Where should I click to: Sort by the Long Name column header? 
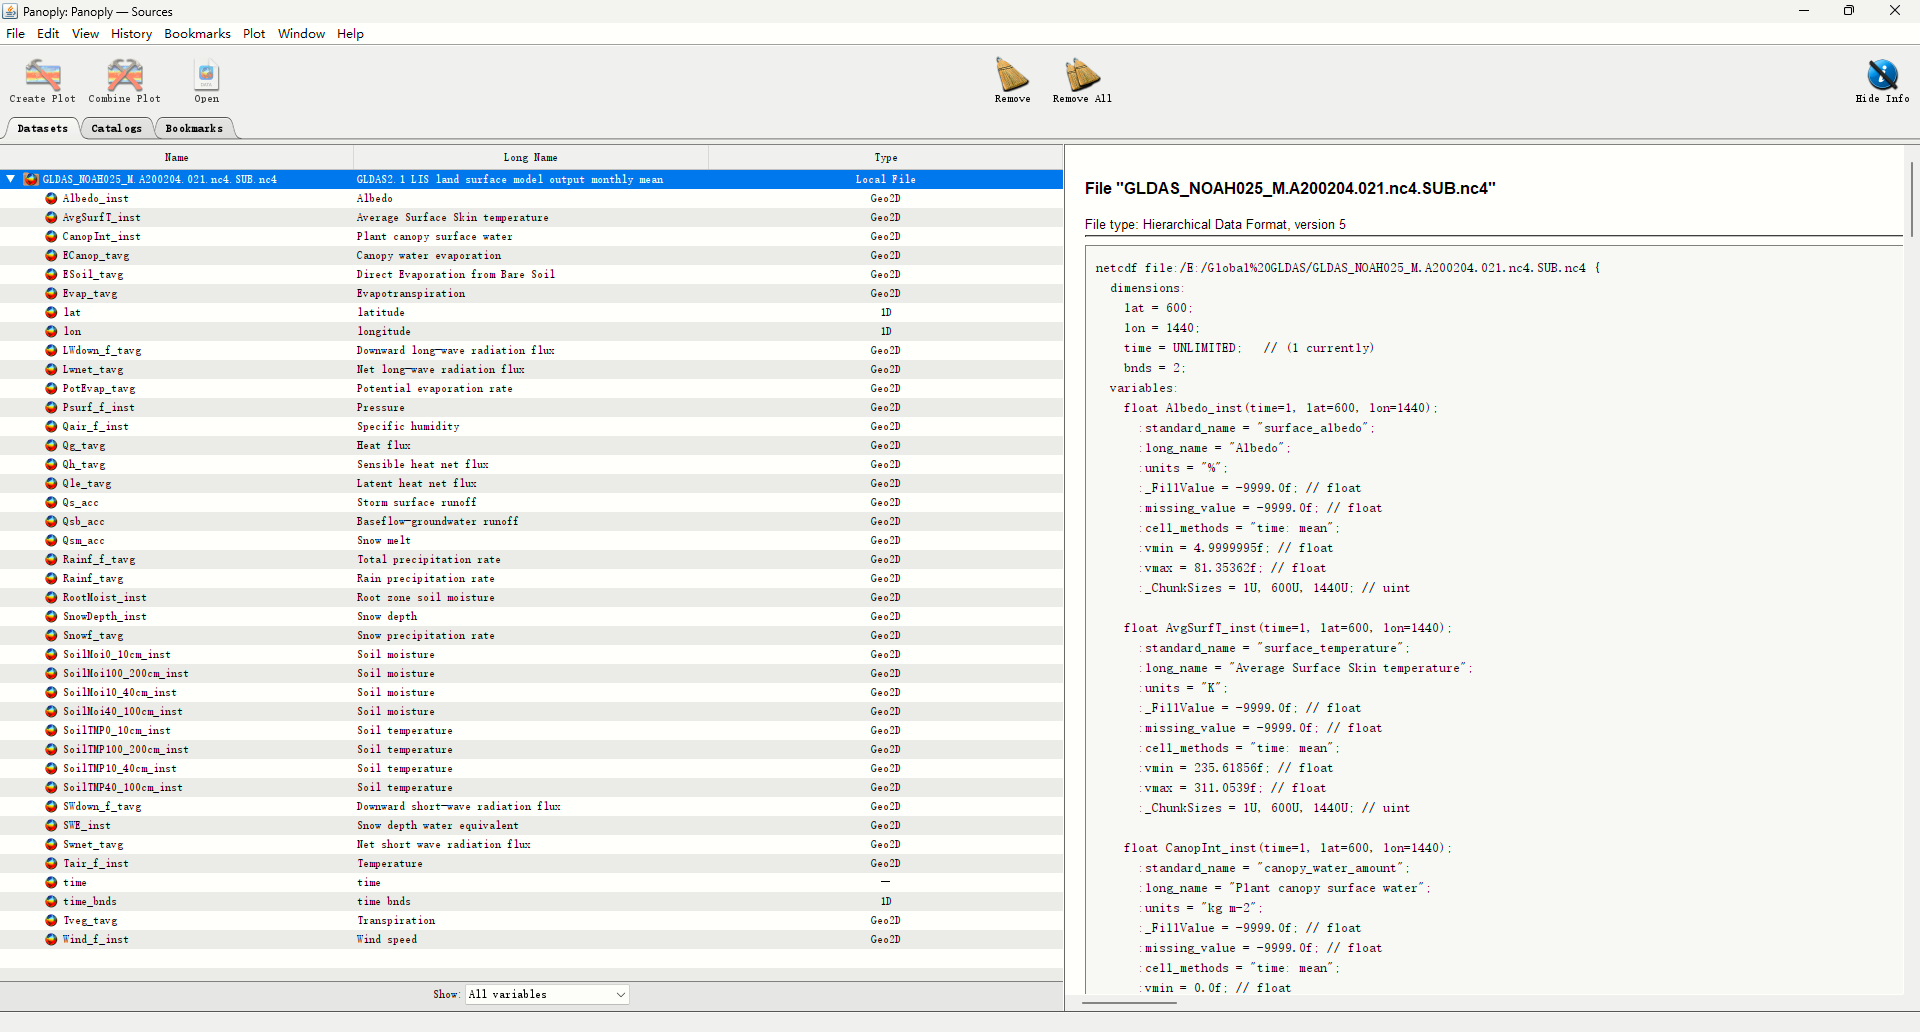530,157
